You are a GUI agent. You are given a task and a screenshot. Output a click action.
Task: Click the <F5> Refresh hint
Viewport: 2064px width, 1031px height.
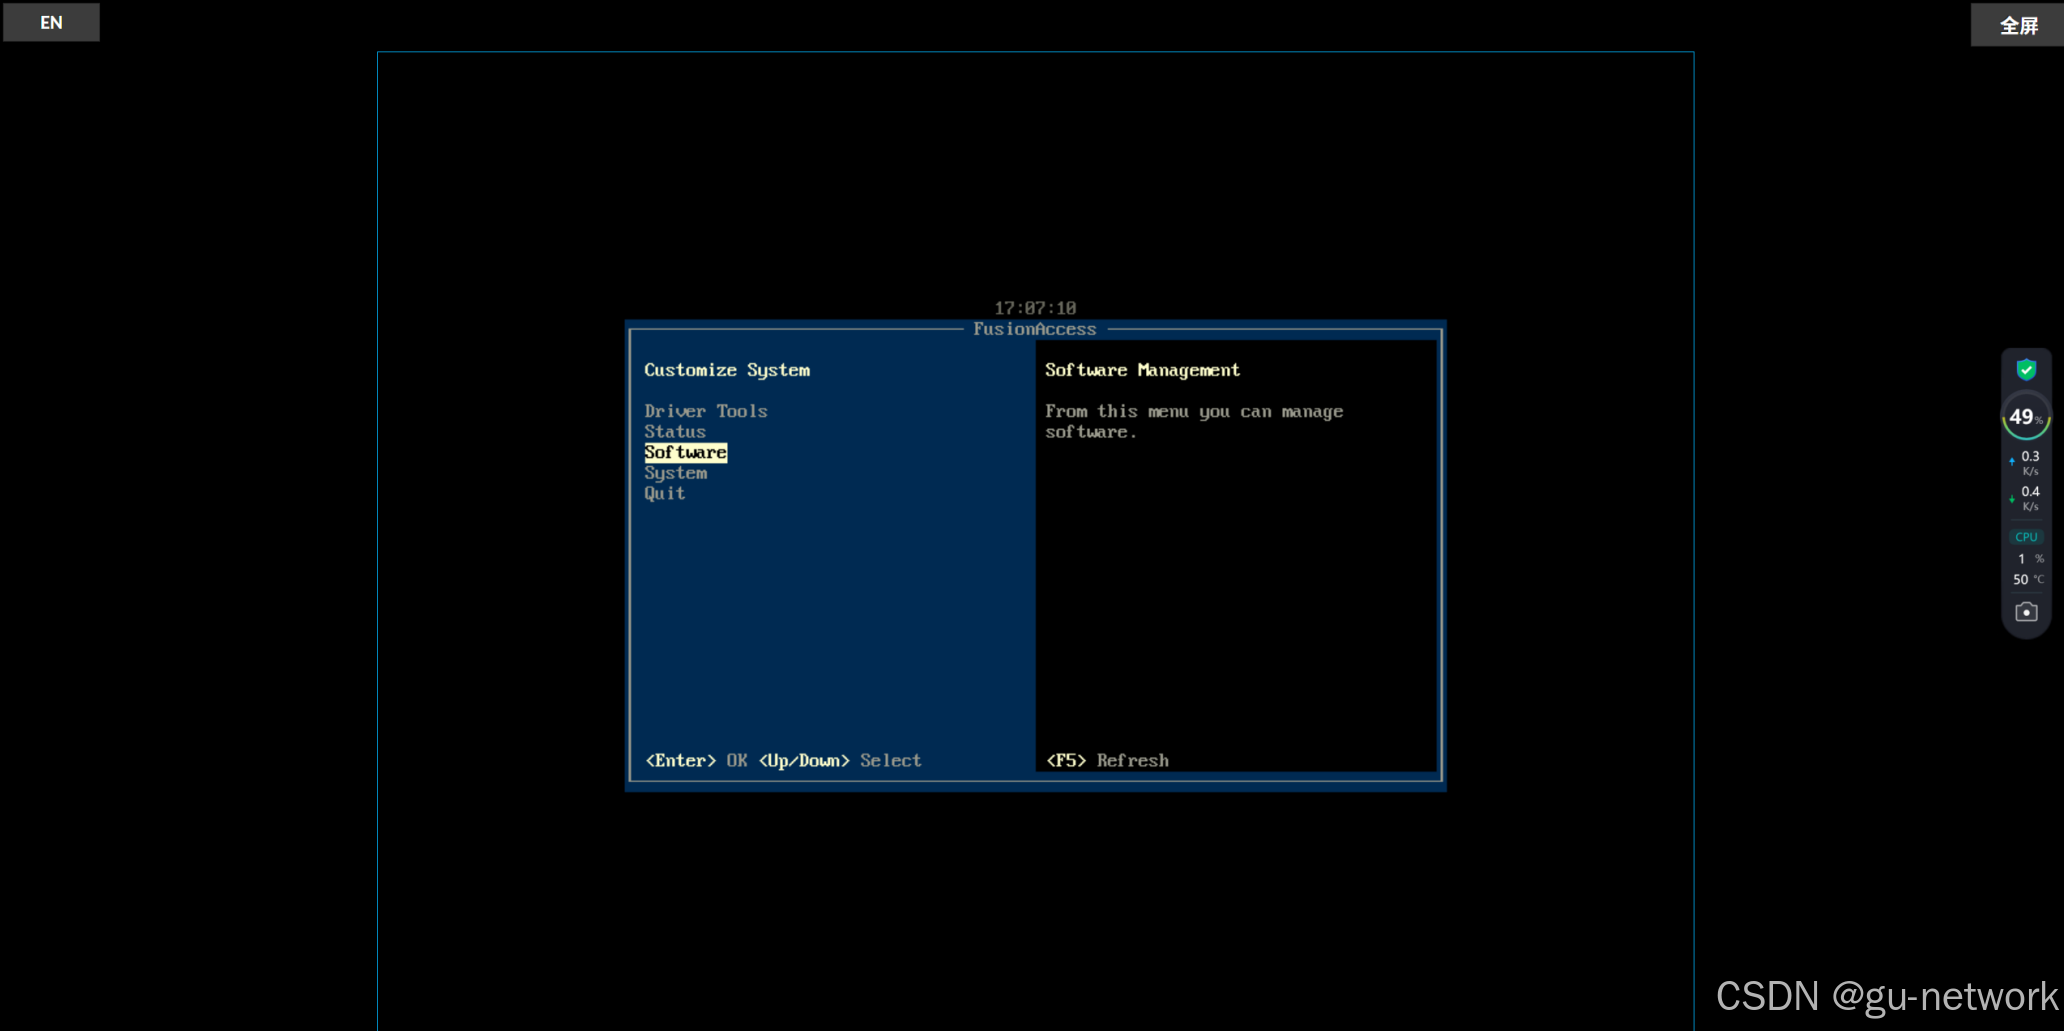[x=1107, y=761]
